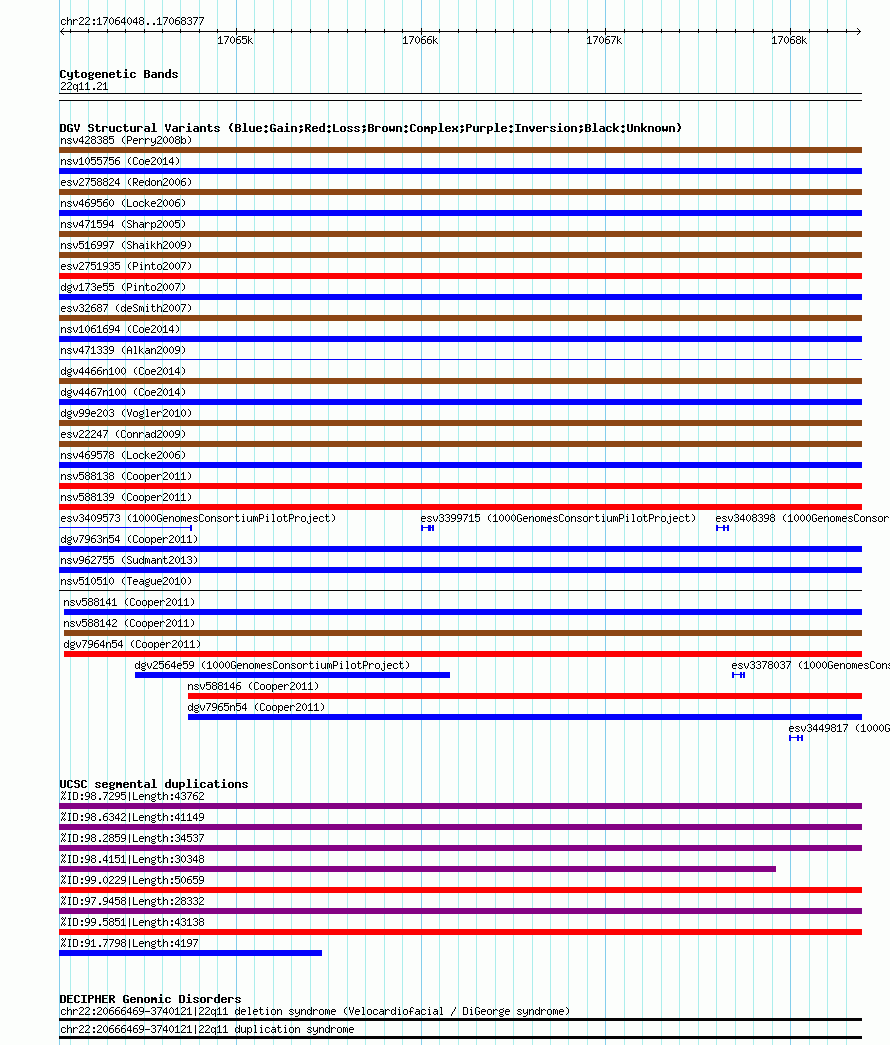Image resolution: width=890 pixels, height=1045 pixels.
Task: Open the dgv173e55 (Pinto2007) variant label
Action: [123, 287]
